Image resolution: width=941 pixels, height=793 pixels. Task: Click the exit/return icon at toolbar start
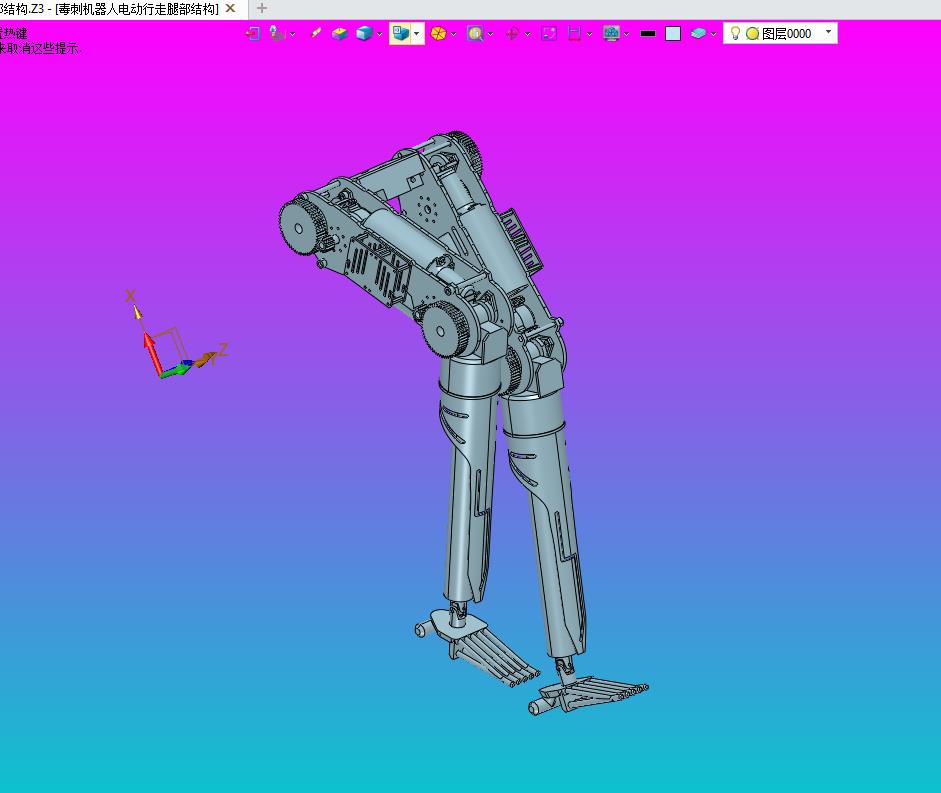(252, 33)
